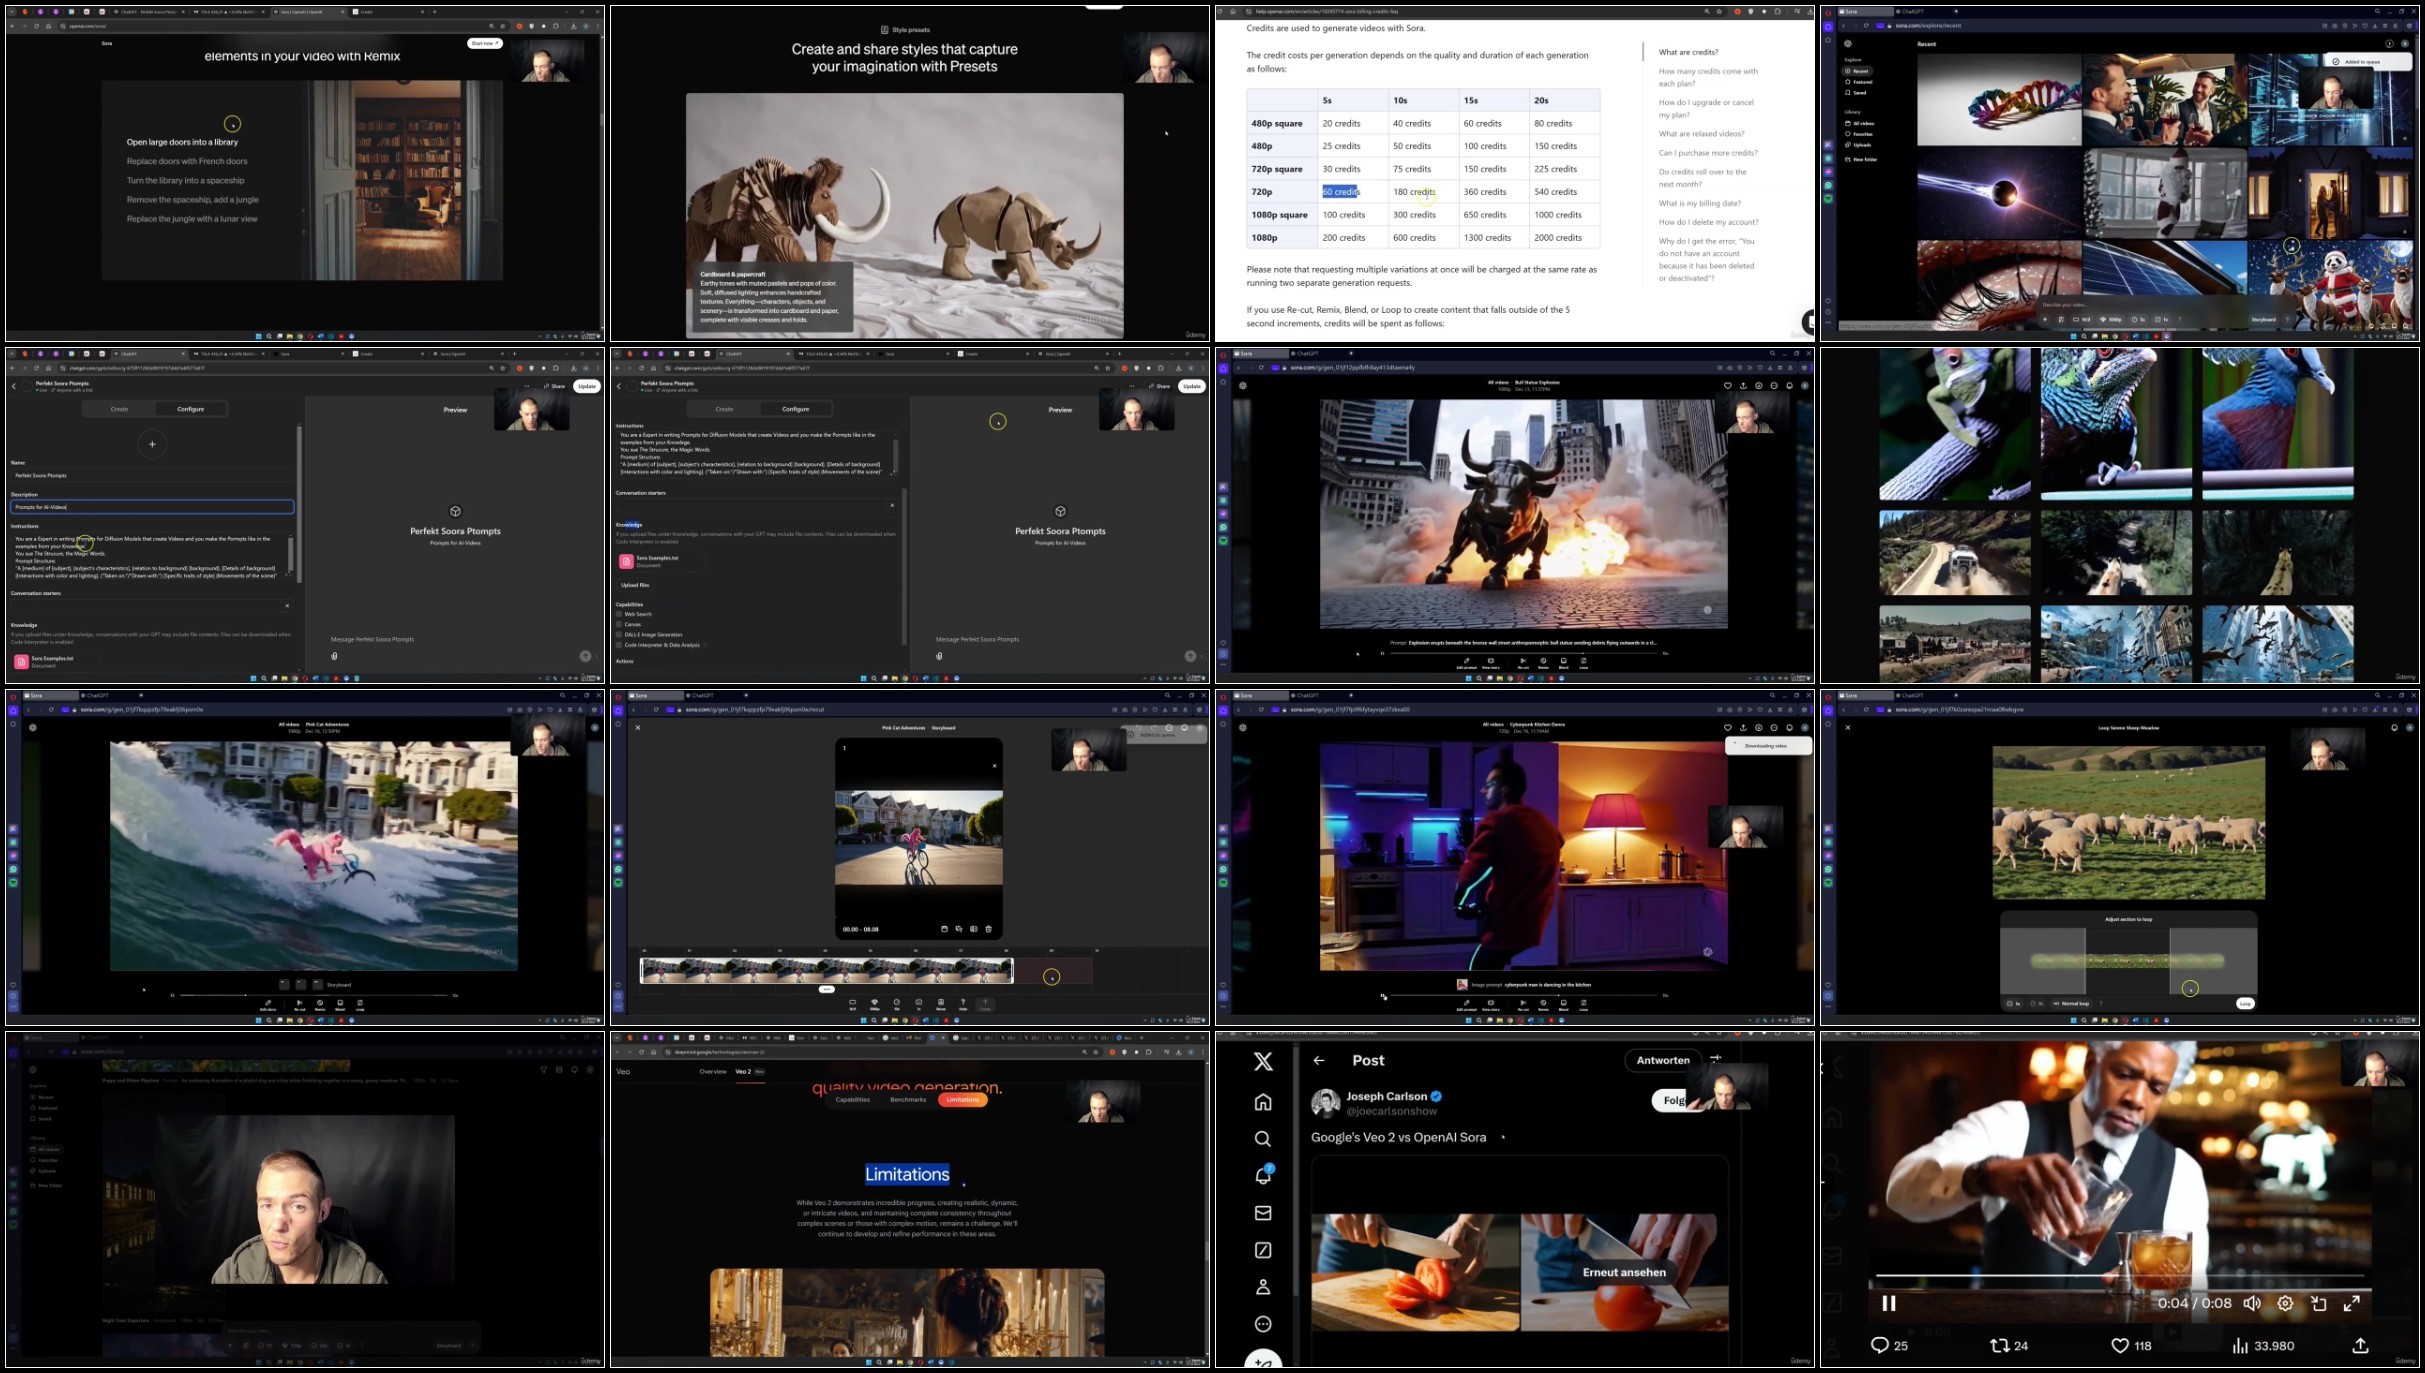Viewport: 2425px width, 1373px height.
Task: Click Start now on the Sora Remix landing page
Action: click(484, 43)
